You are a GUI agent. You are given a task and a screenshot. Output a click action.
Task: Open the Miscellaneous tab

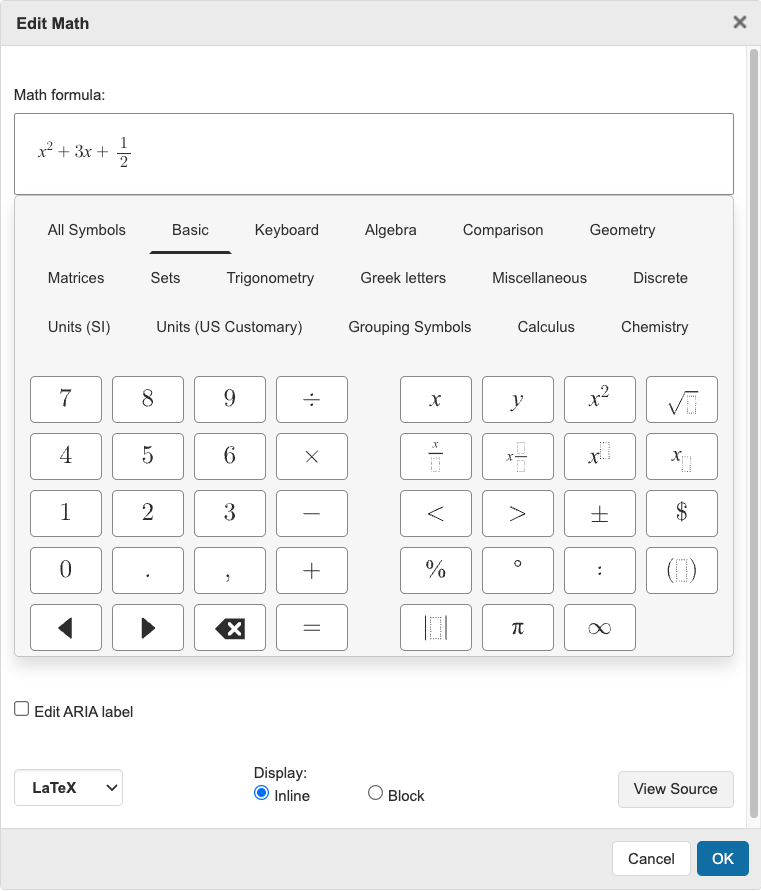coord(539,278)
